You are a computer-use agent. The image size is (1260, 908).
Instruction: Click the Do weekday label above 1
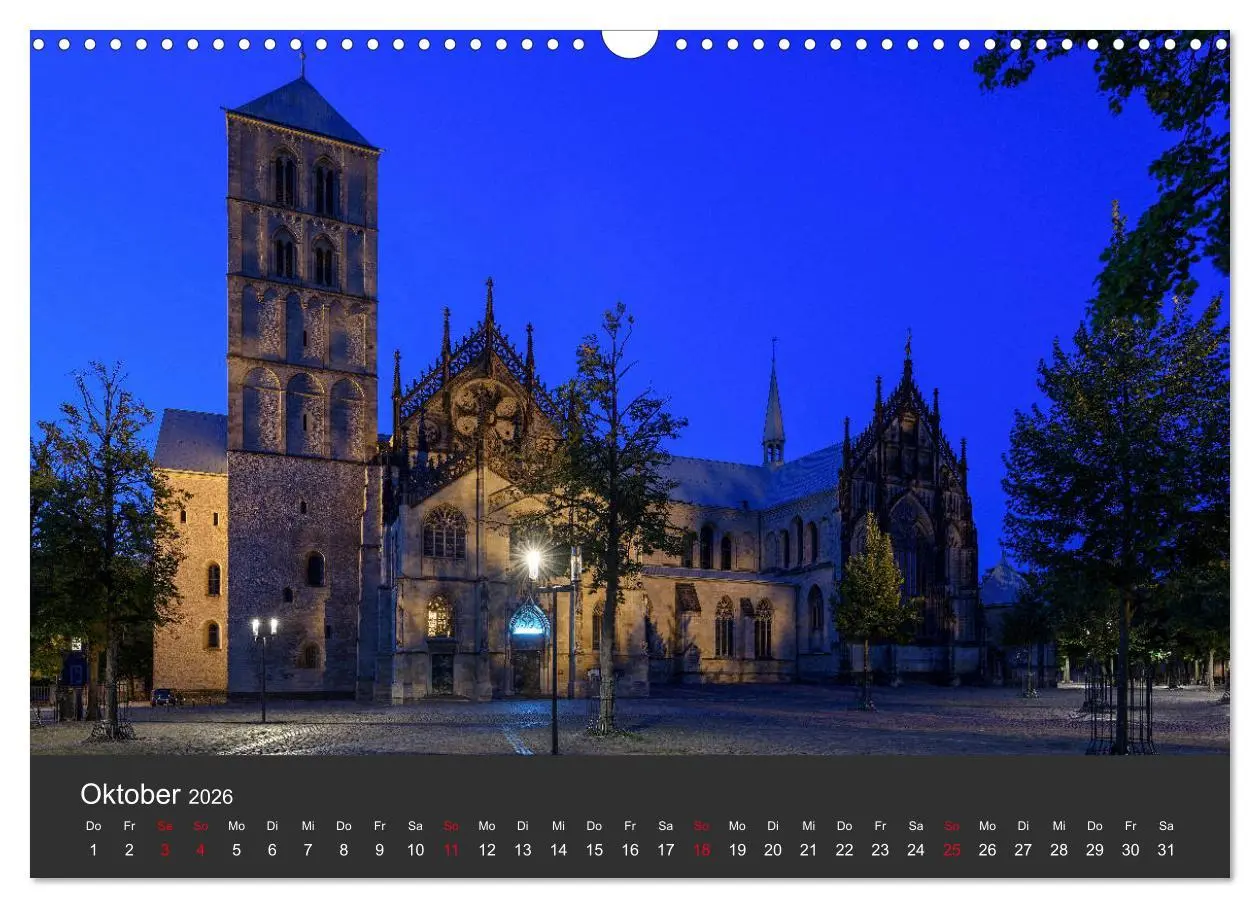pyautogui.click(x=94, y=826)
